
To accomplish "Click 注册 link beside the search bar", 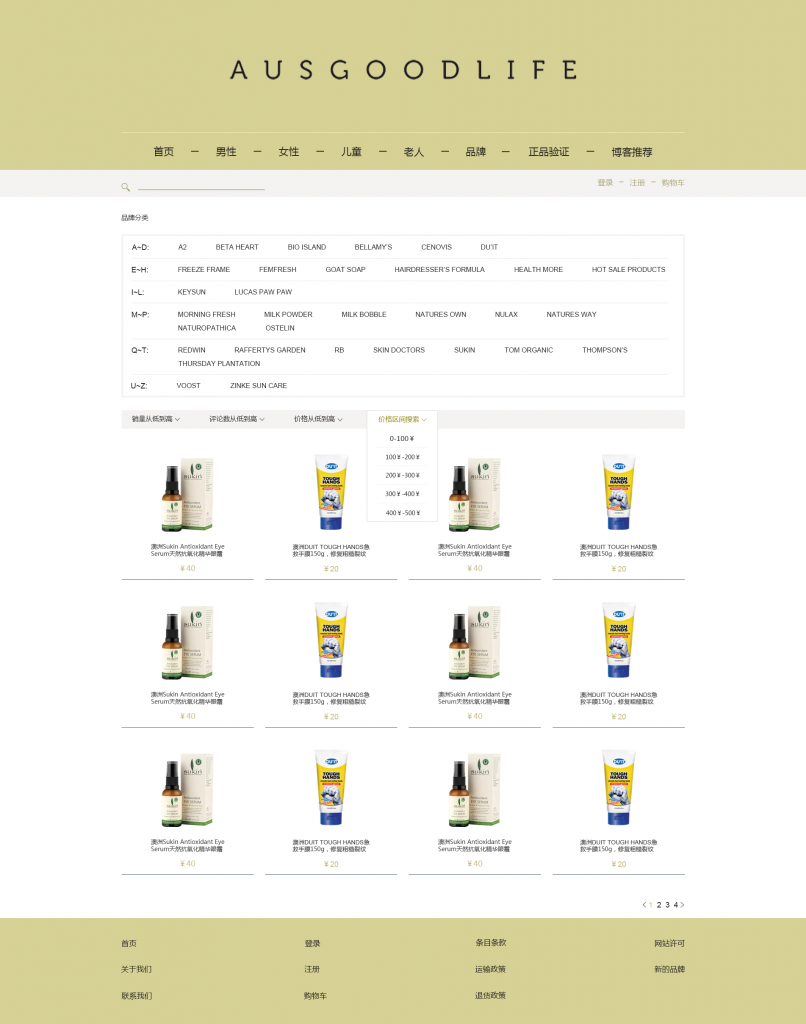I will 637,183.
